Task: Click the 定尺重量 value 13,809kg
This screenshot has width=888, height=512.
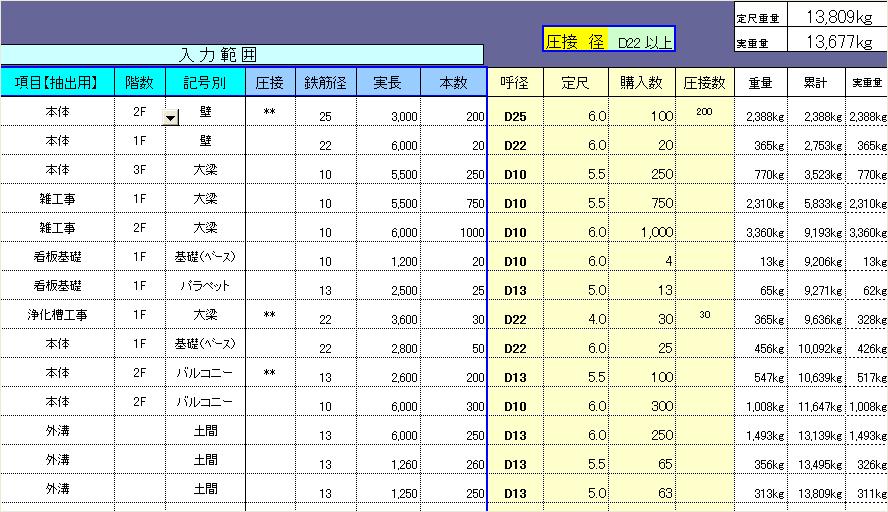Action: (837, 16)
